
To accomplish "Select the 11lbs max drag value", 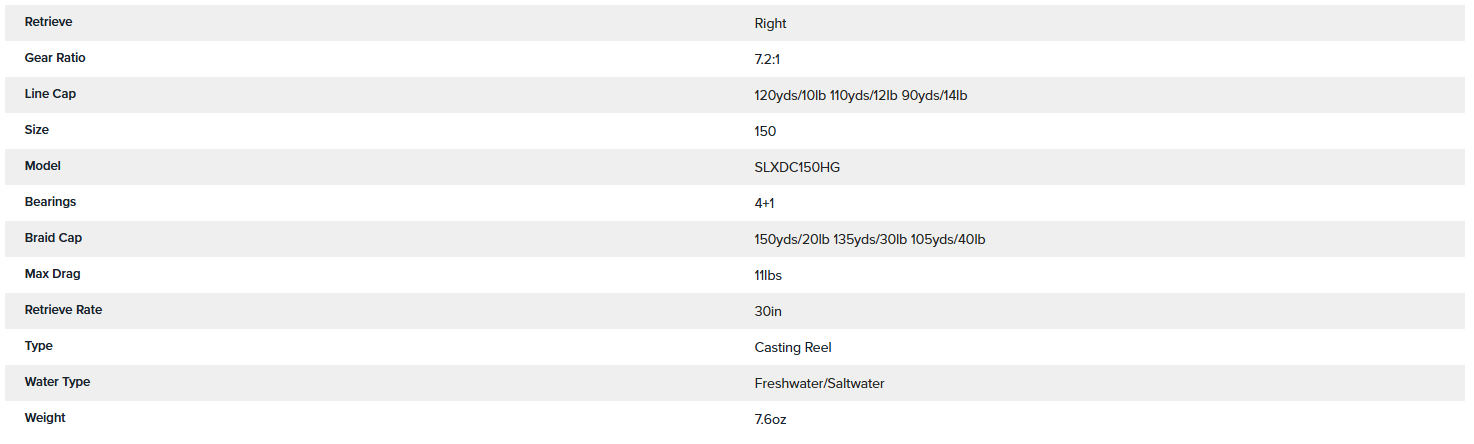I will [x=768, y=275].
